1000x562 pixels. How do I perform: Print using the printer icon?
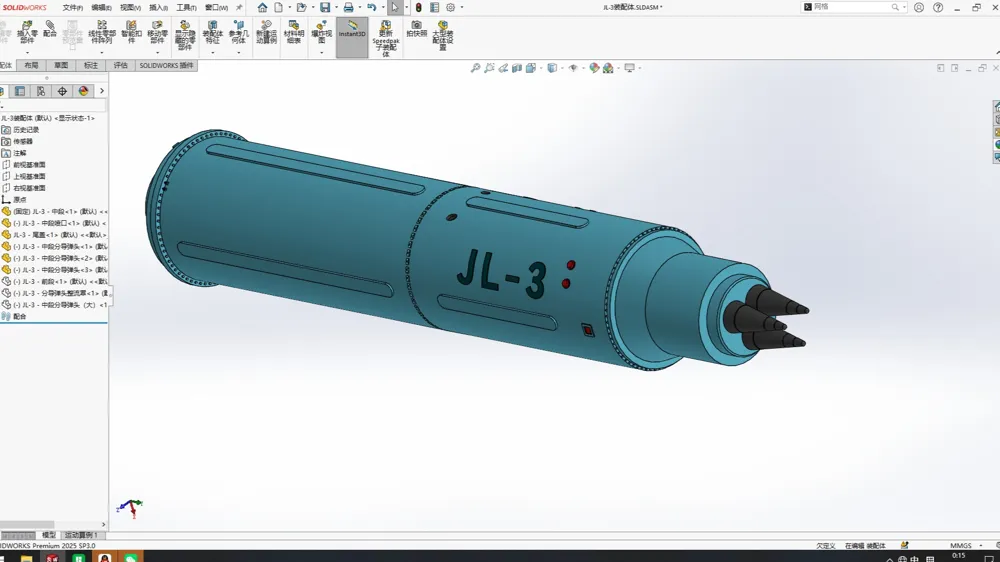[x=348, y=8]
